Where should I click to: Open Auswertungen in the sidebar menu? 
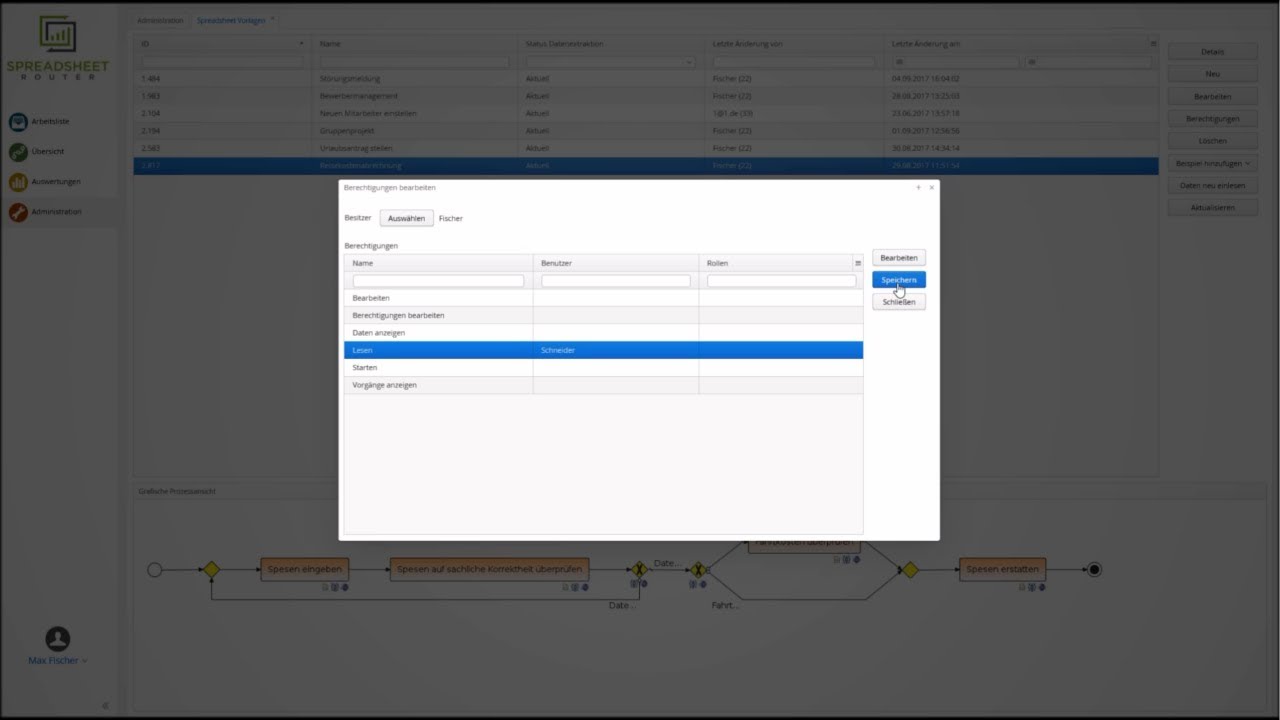click(x=56, y=182)
